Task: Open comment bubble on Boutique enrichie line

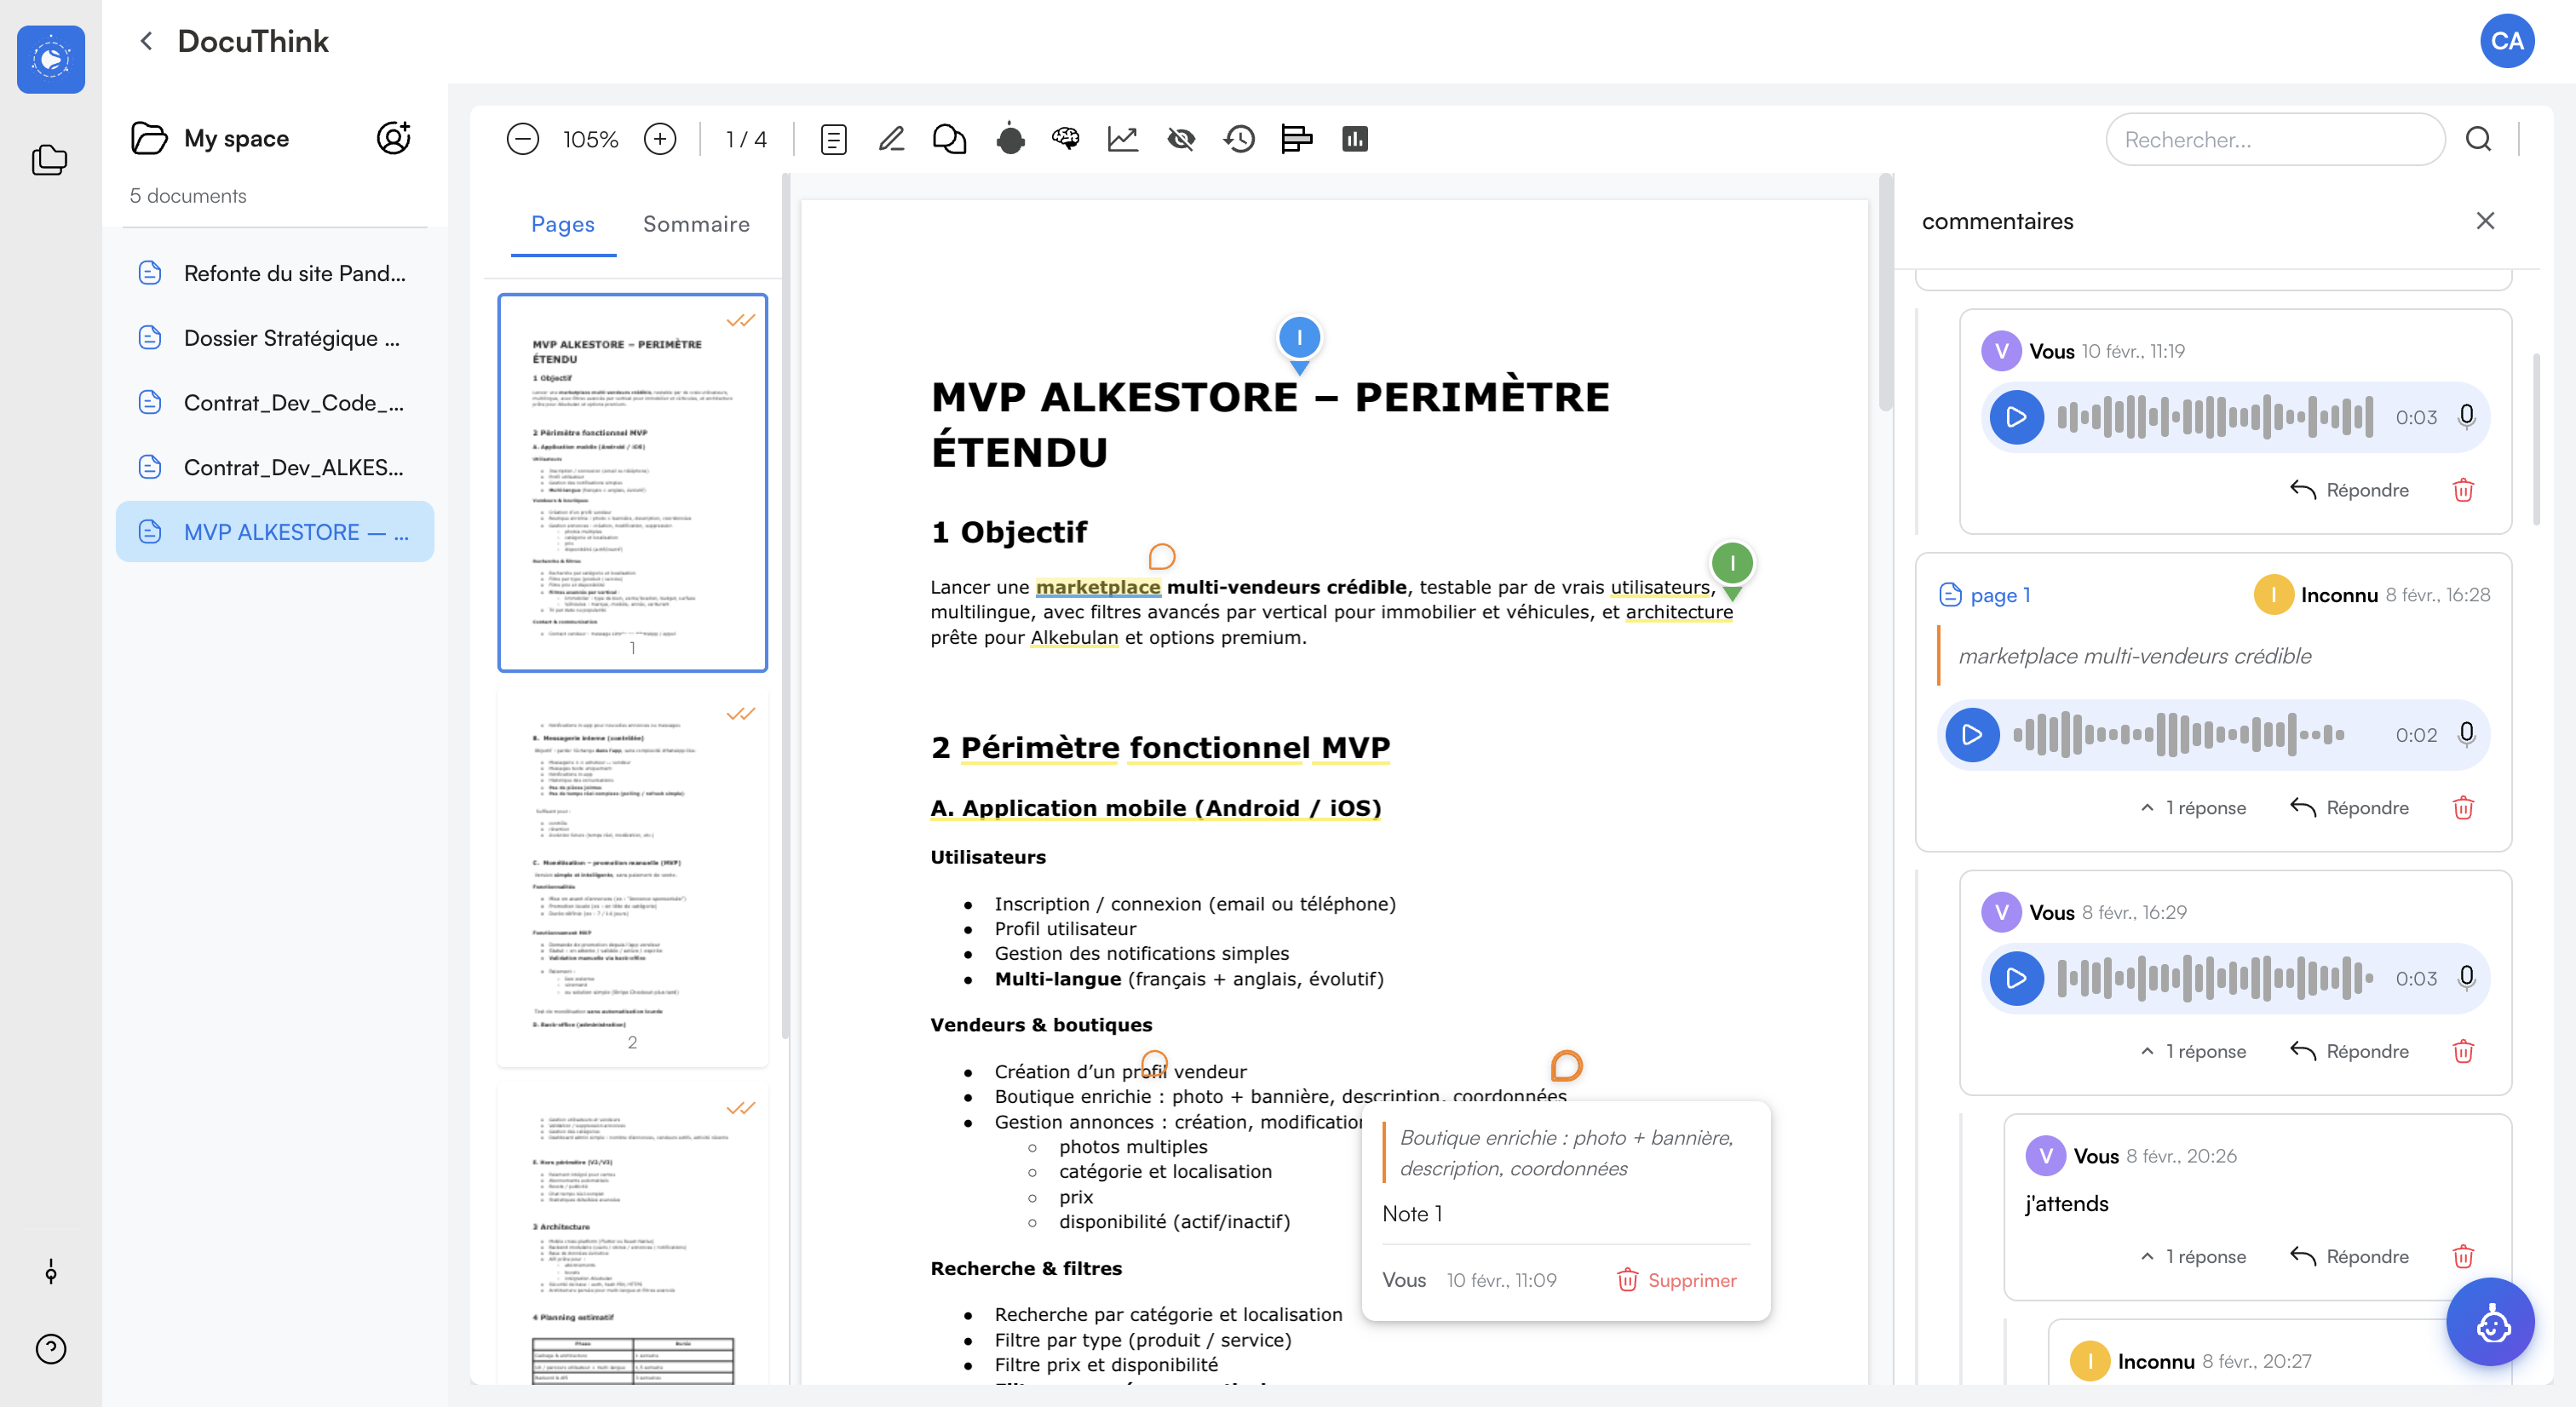Action: pos(1566,1066)
